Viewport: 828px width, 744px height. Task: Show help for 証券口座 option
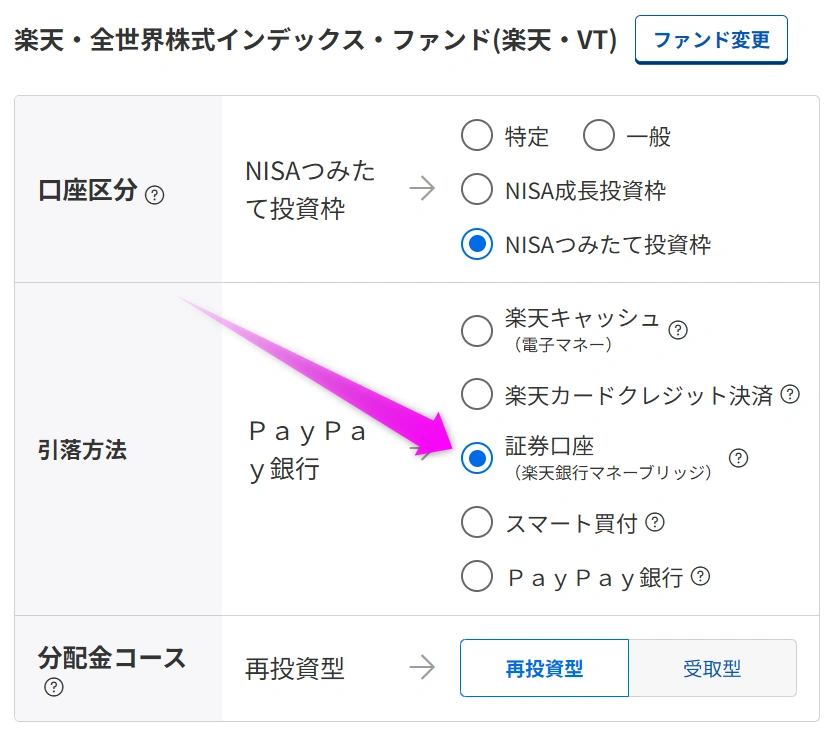738,458
